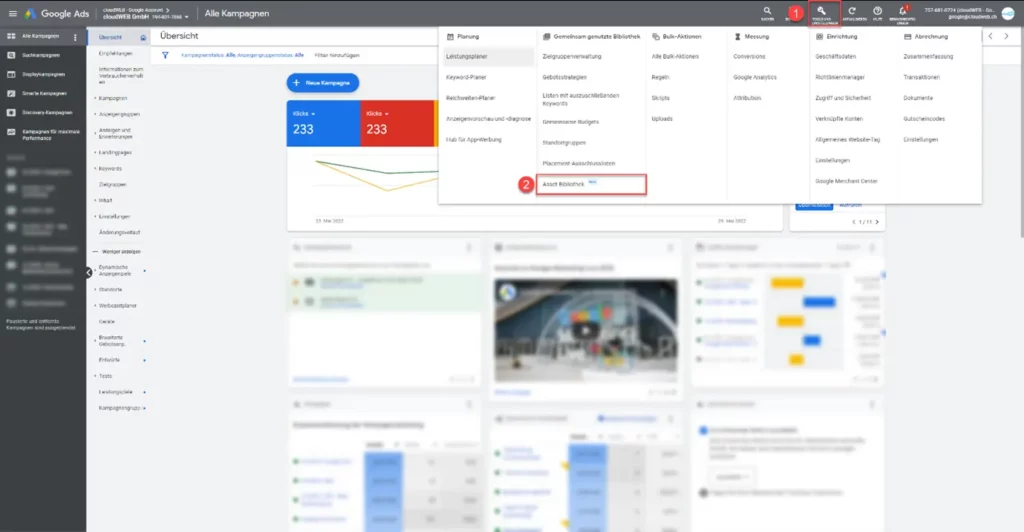Select Leistungsplaner in Planung menu
Viewport: 1024px width, 532px height.
(x=488, y=57)
